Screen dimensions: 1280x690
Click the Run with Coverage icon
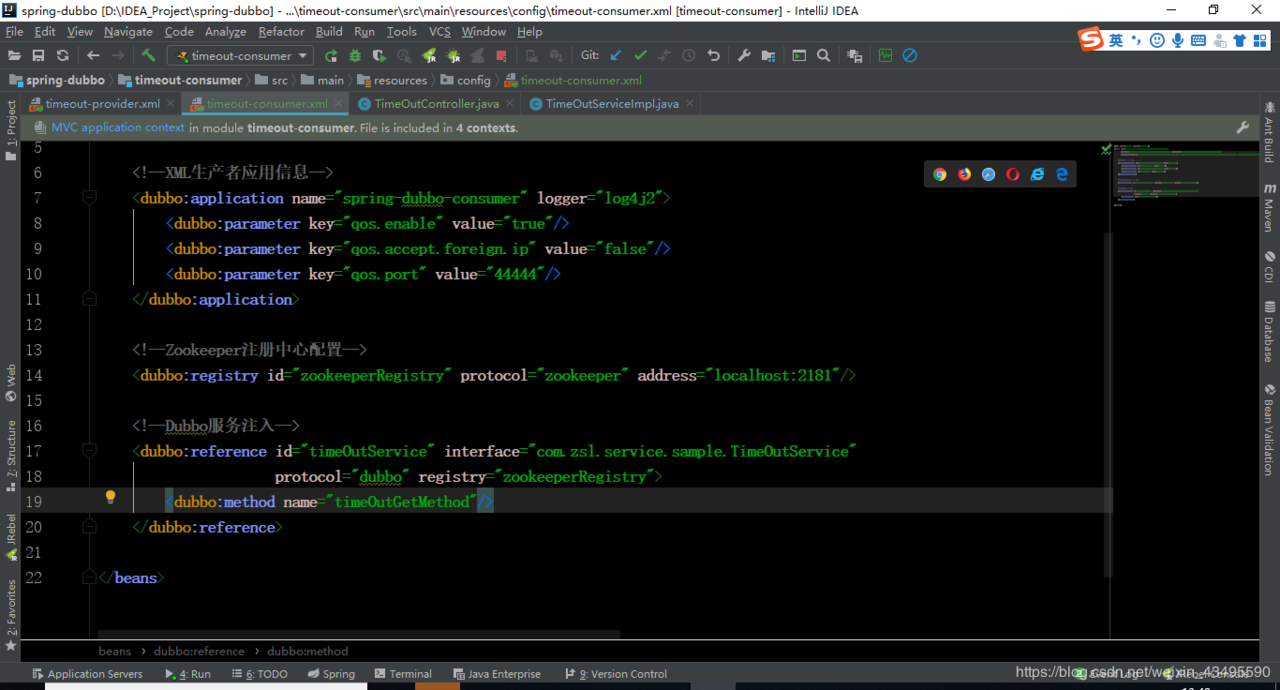(x=380, y=56)
